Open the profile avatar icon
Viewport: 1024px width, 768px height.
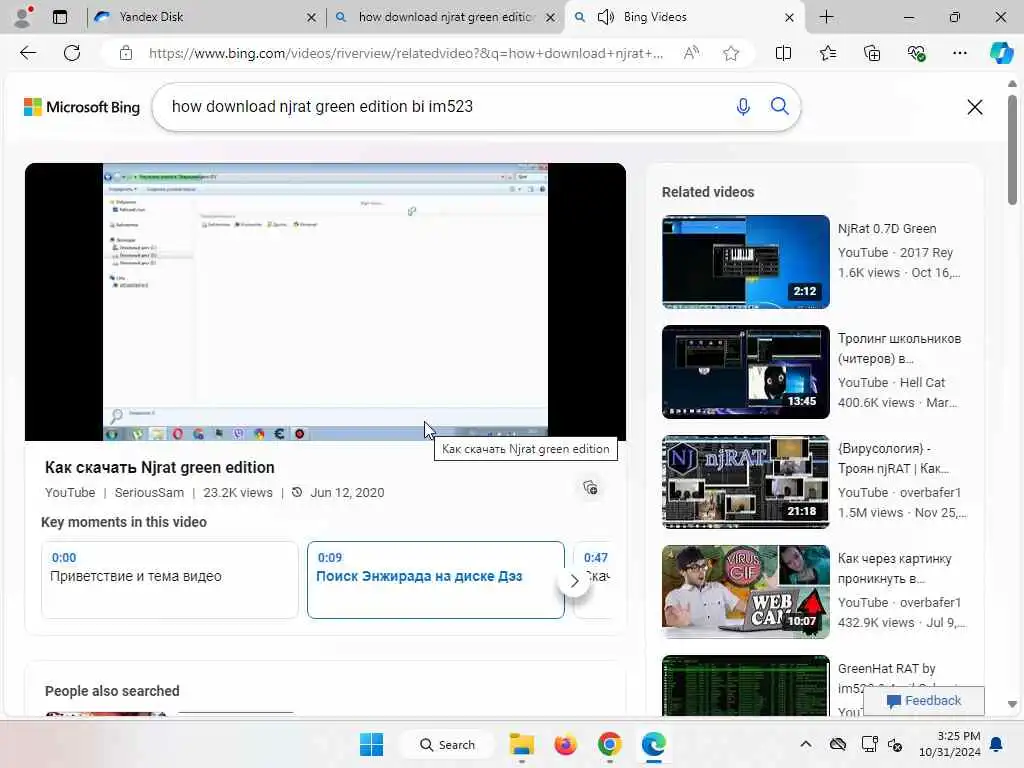[23, 16]
